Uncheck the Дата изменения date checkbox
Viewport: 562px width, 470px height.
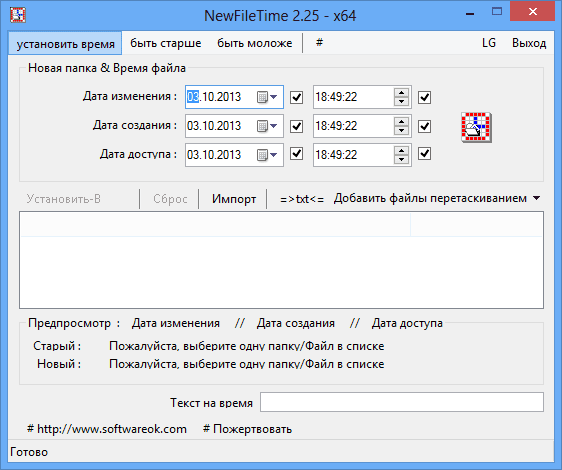(296, 97)
